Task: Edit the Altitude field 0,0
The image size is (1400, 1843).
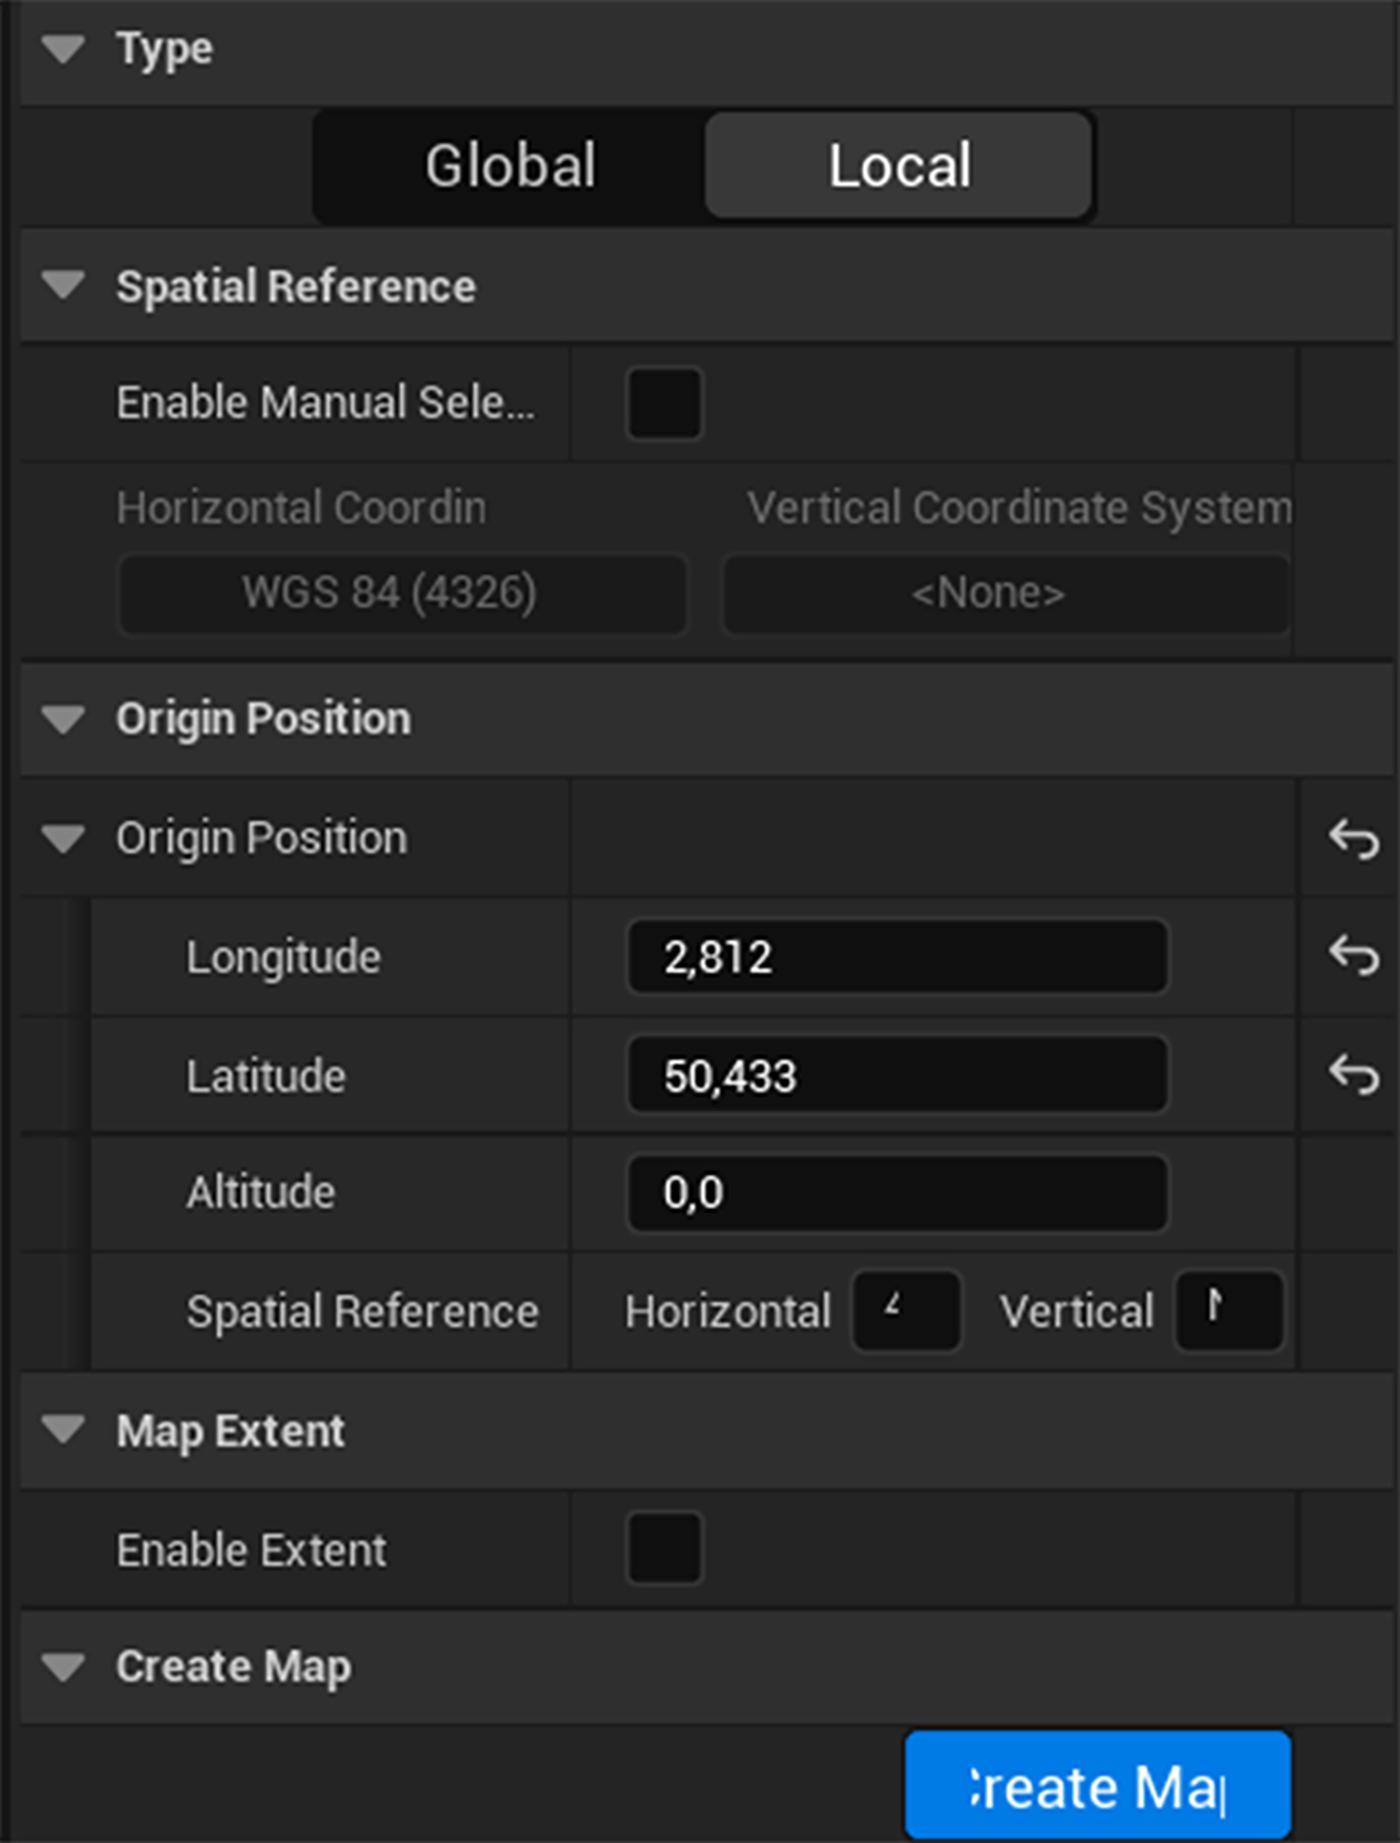Action: 897,1193
